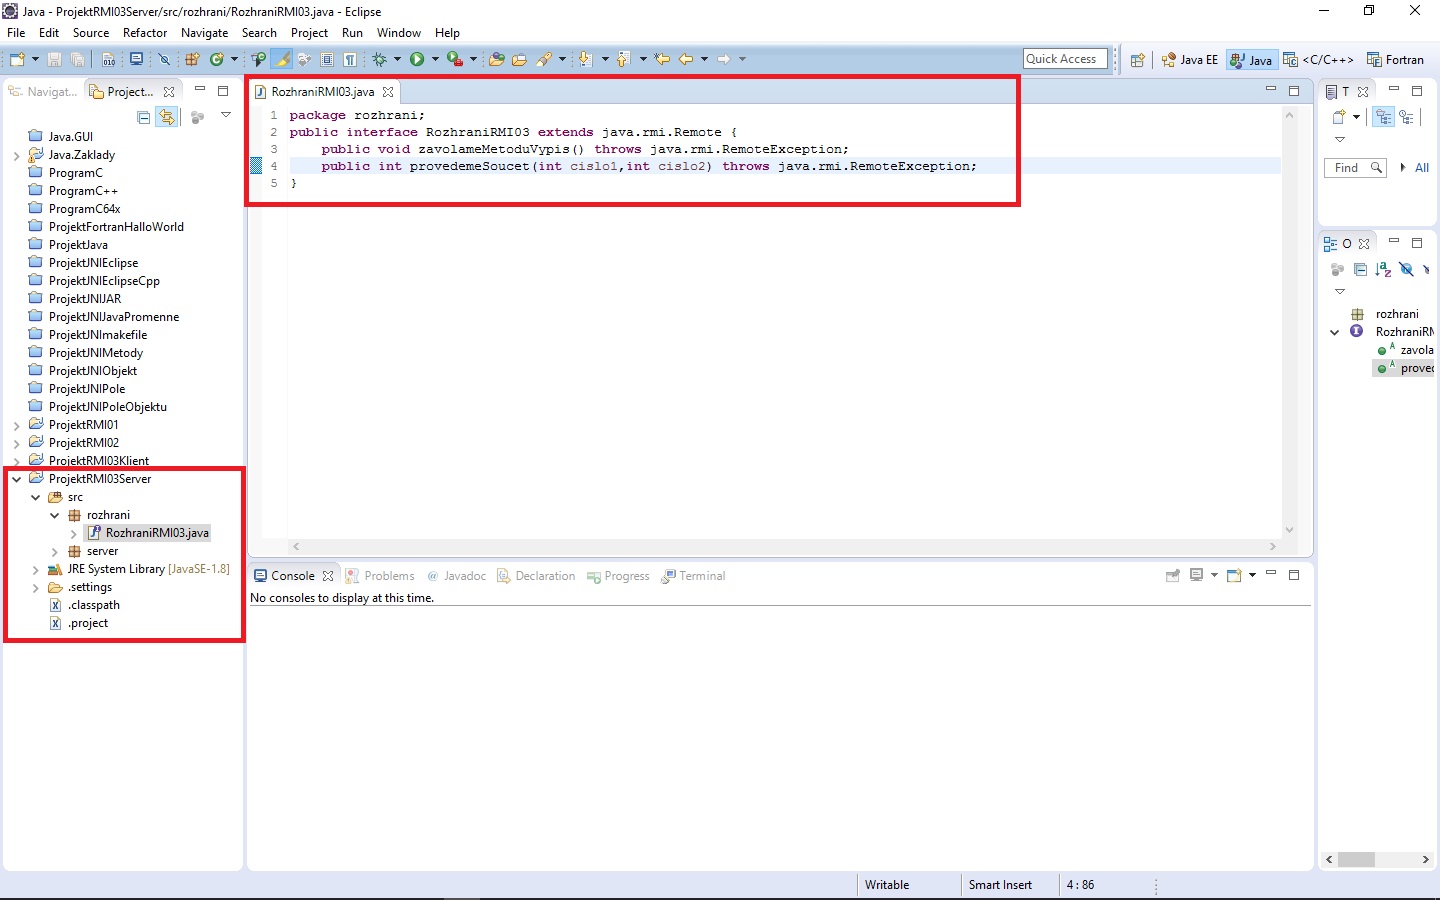The image size is (1440, 900).
Task: Toggle Link with Editor in Project Explorer
Action: (167, 117)
